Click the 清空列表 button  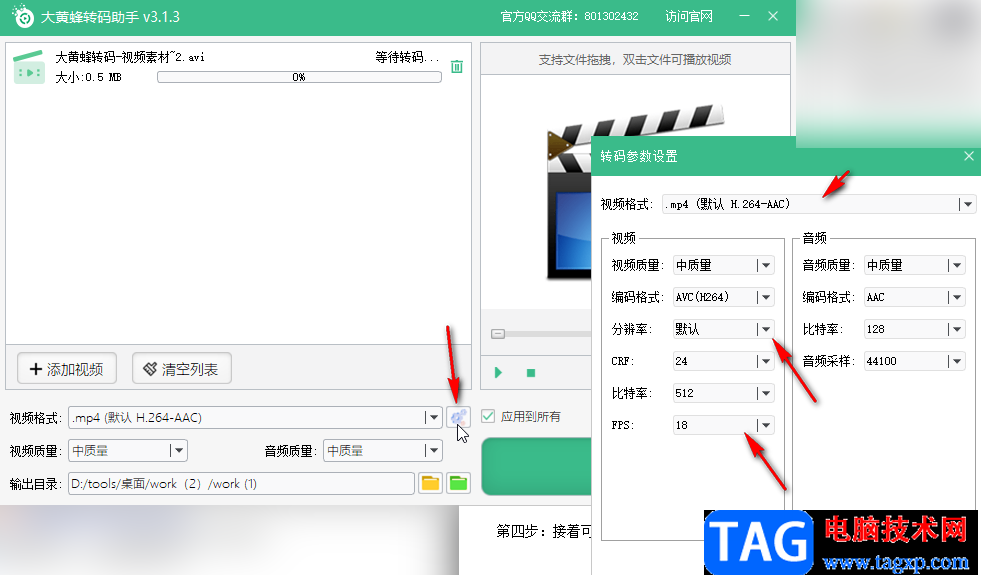click(182, 369)
